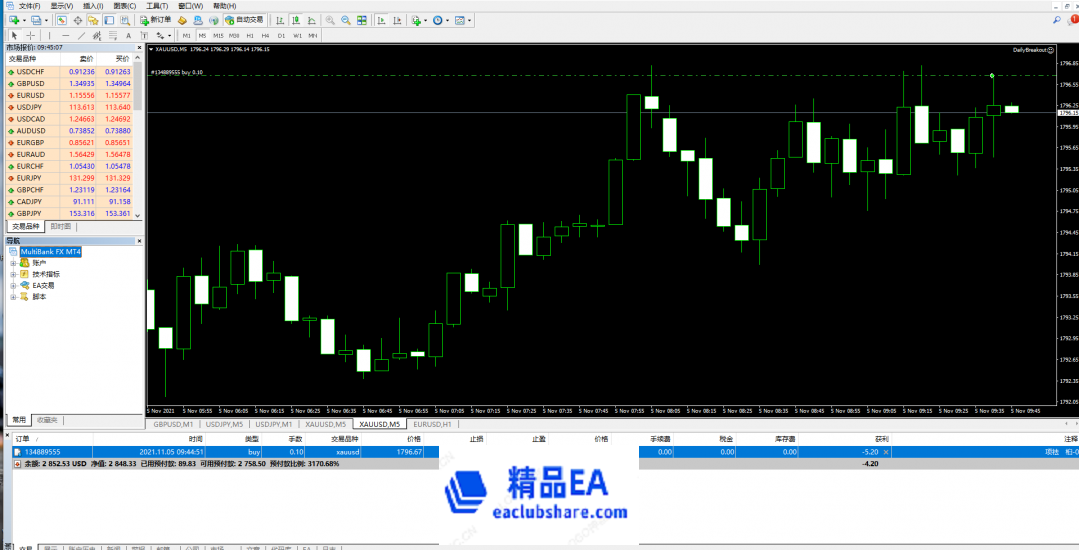1079x550 pixels.
Task: Toggle chart auto scroll icon
Action: [382, 20]
